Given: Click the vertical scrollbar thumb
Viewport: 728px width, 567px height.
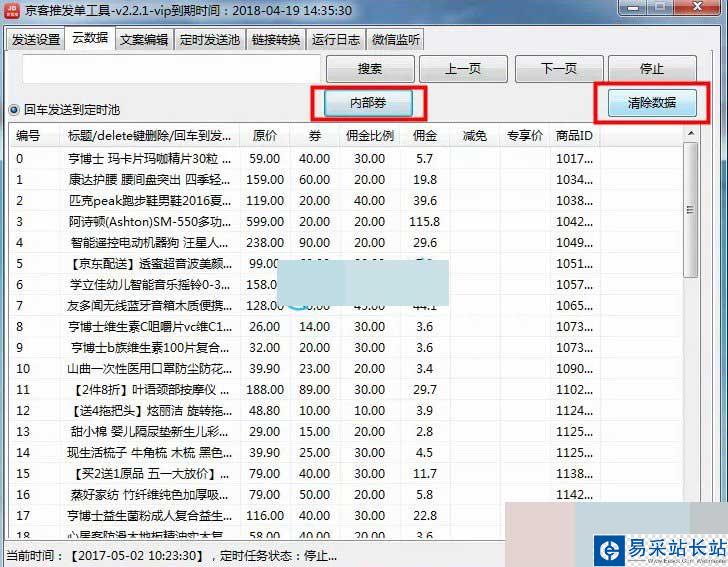Looking at the screenshot, I should point(691,210).
